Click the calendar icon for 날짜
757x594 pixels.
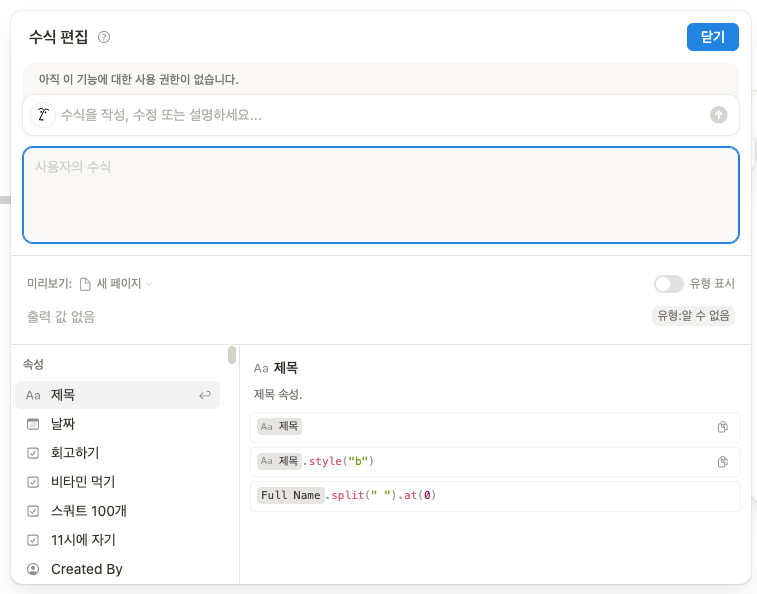[x=33, y=424]
